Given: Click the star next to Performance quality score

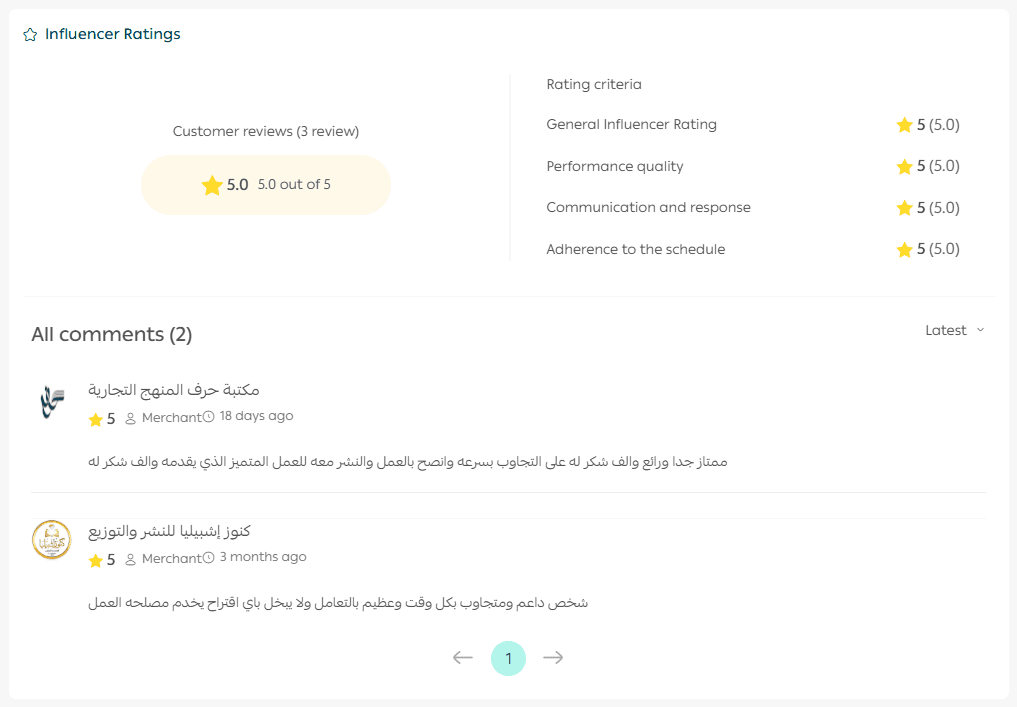Looking at the screenshot, I should coord(904,167).
